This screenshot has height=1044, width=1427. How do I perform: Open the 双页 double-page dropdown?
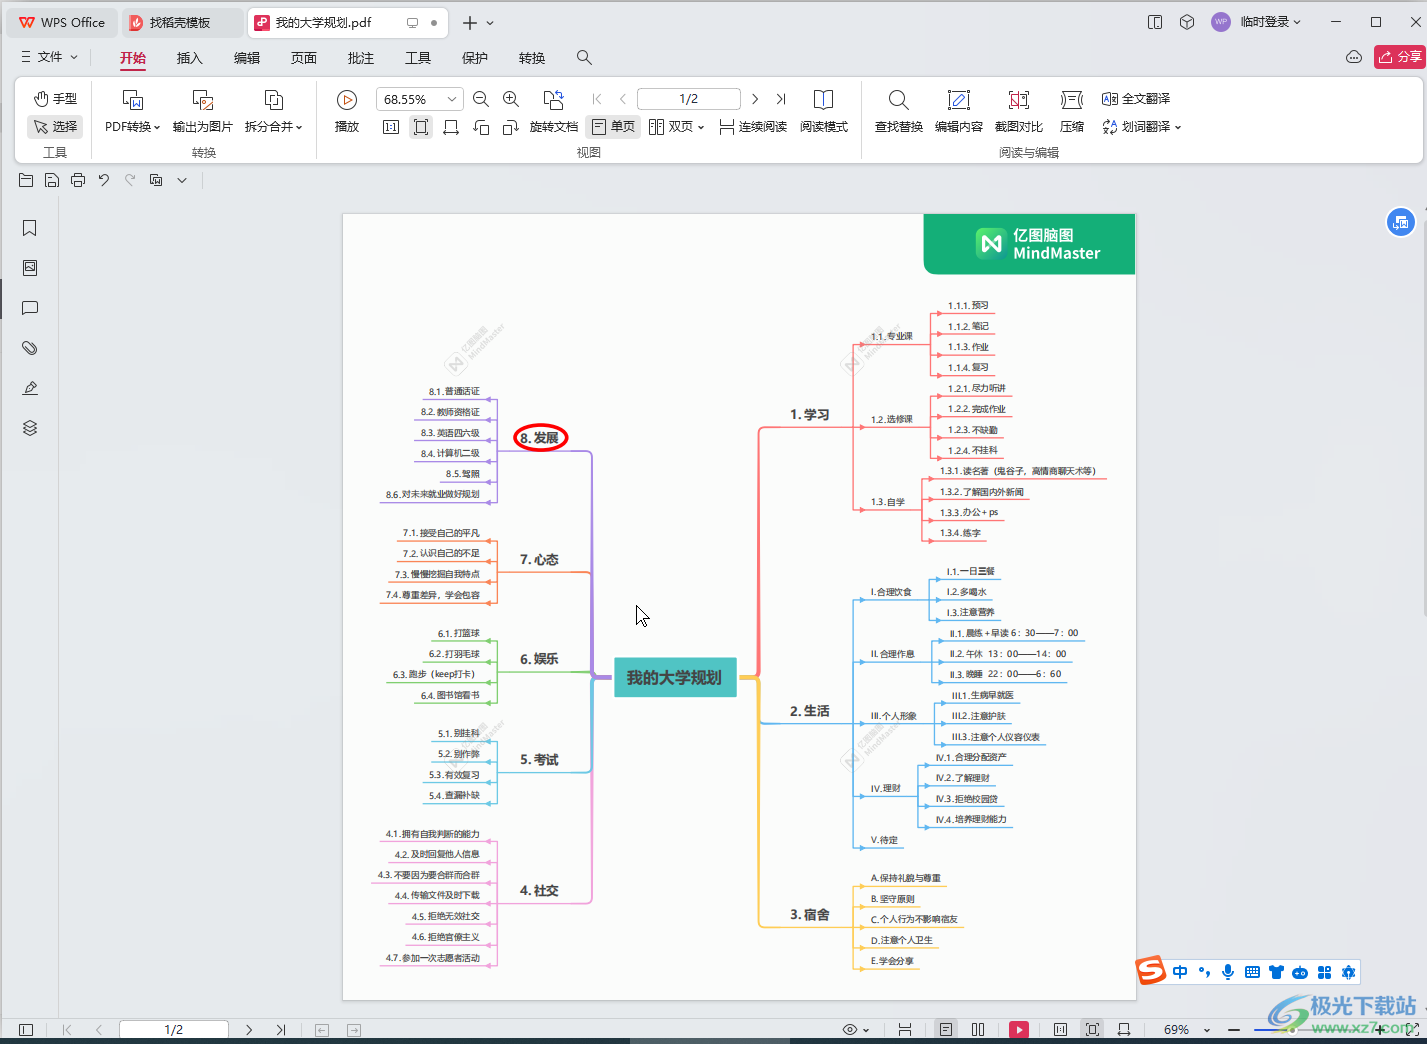(x=677, y=127)
